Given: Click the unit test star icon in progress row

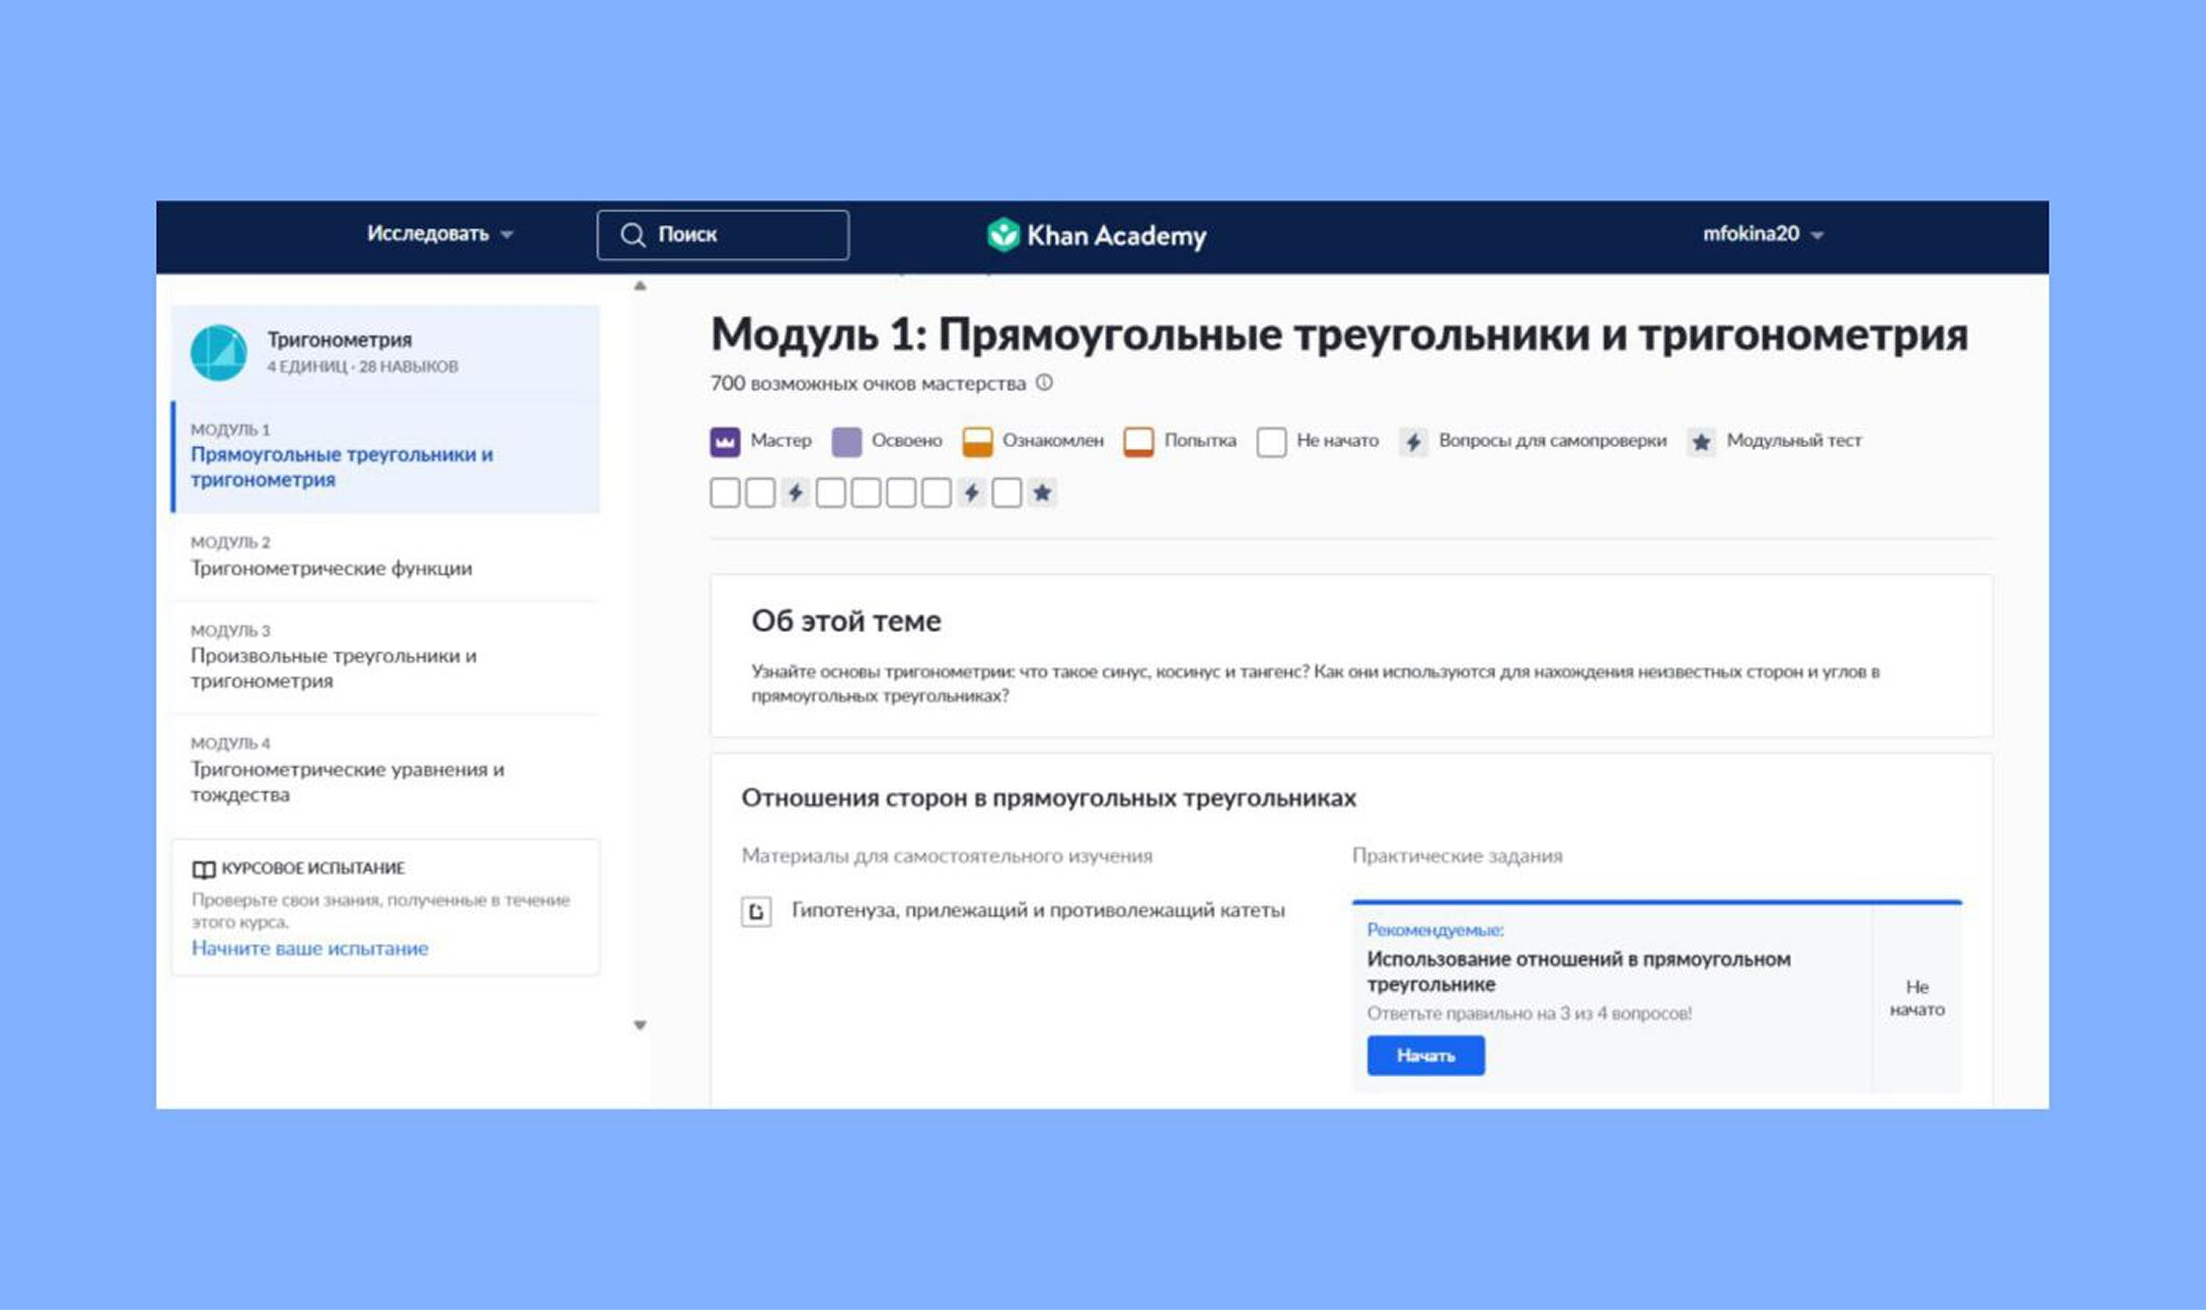Looking at the screenshot, I should (1042, 493).
